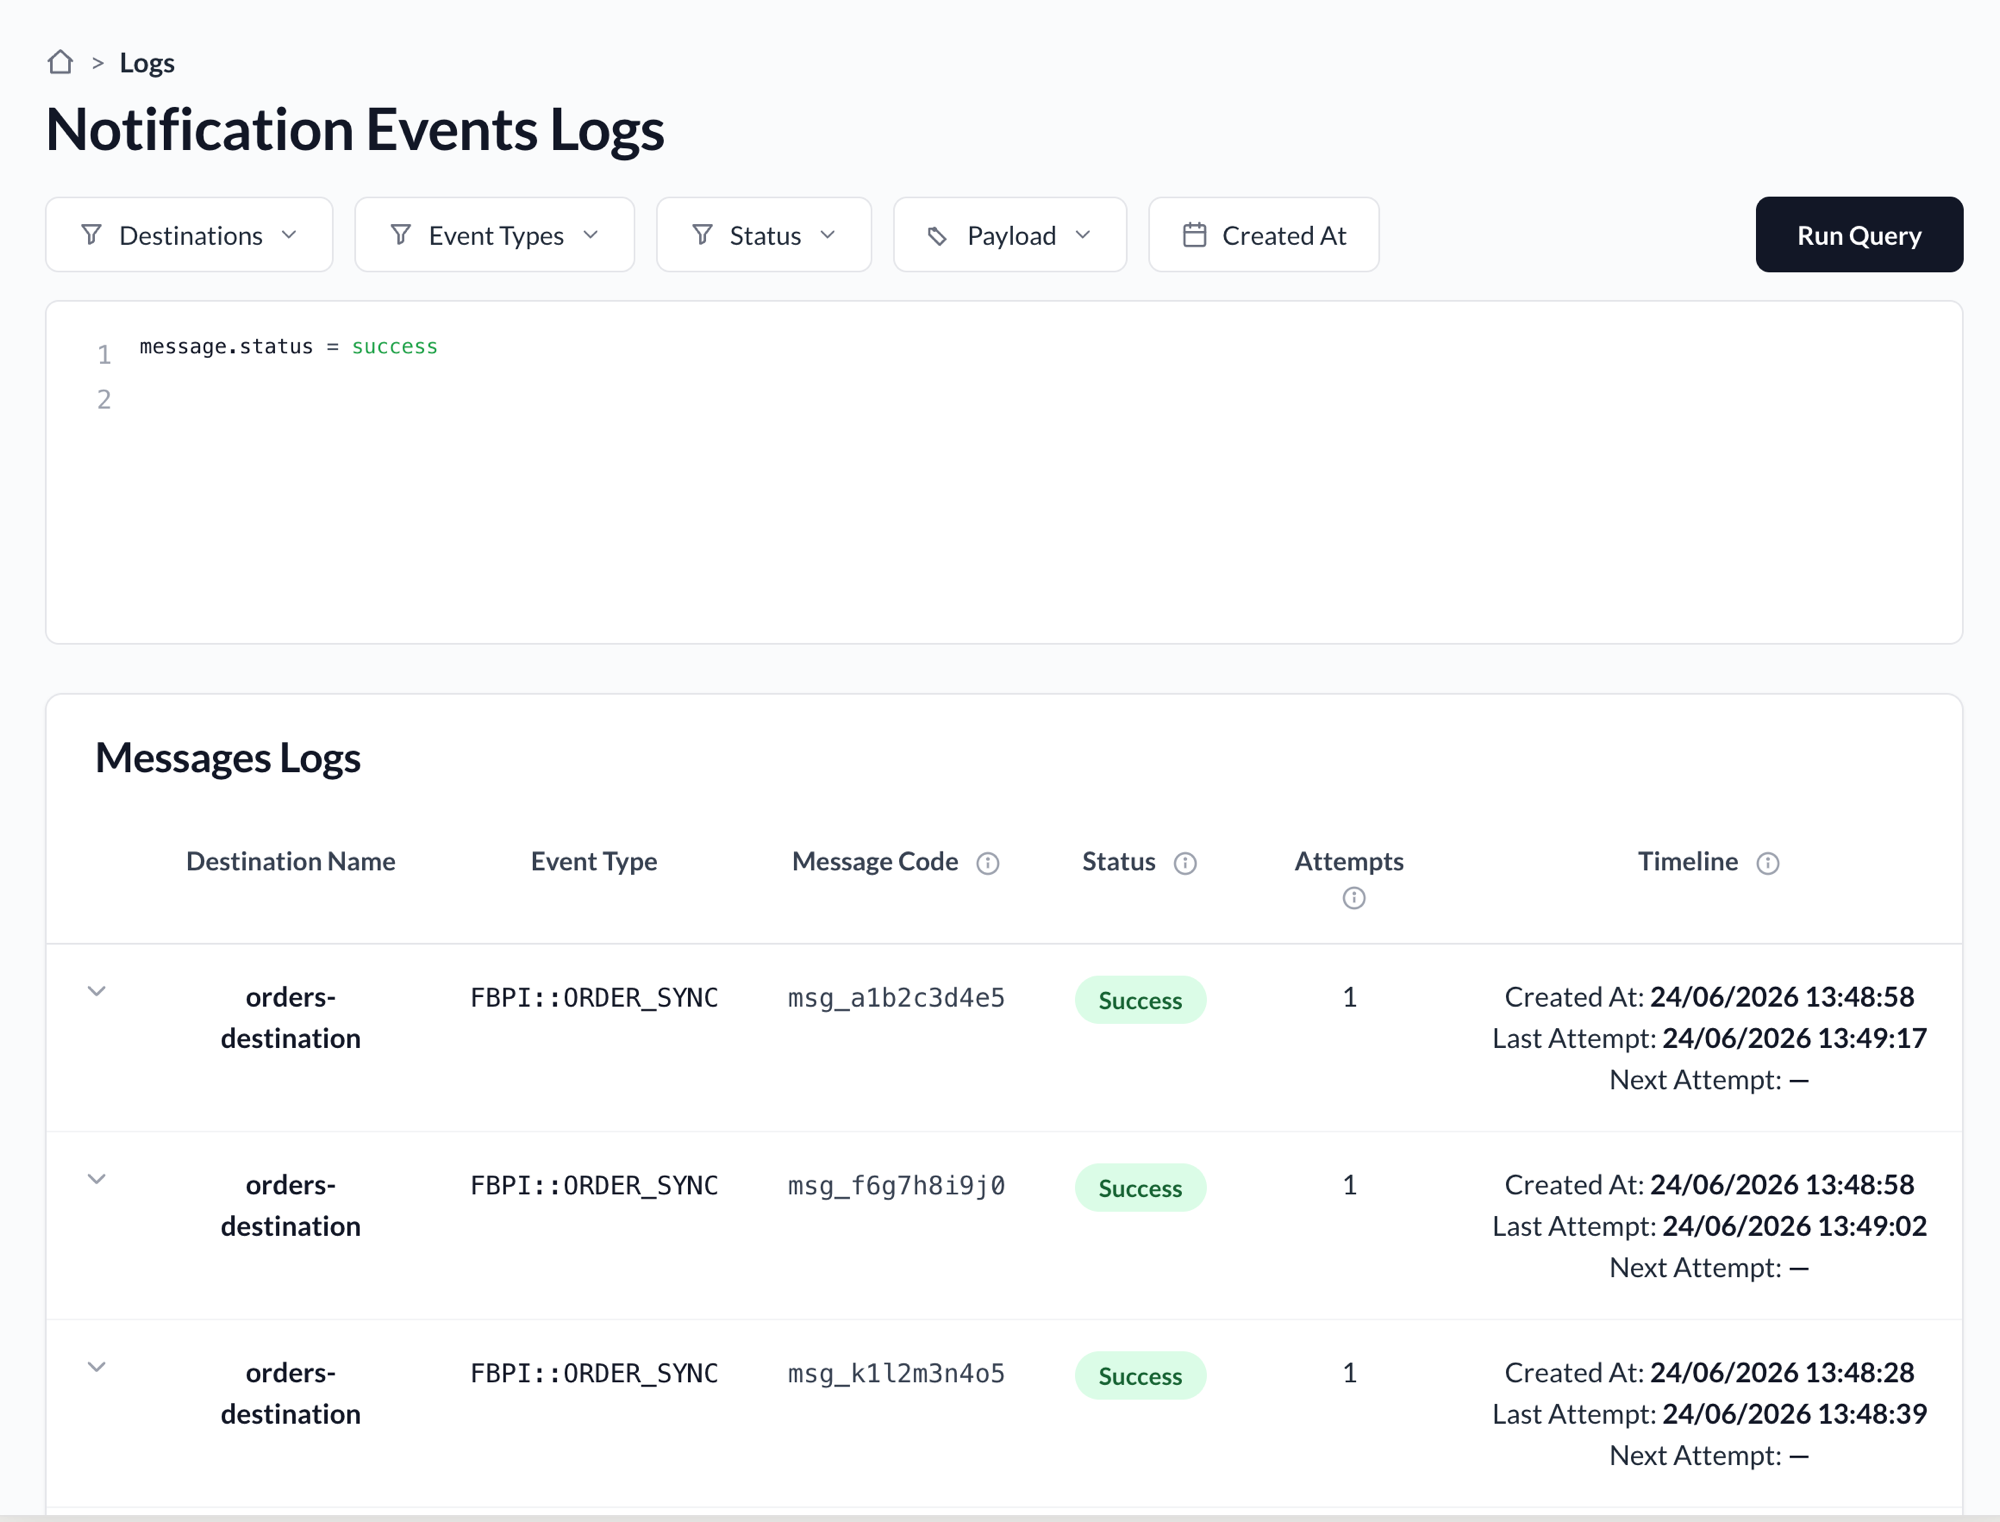Click Created At 24/06/2026 13:48:28 timestamp
Viewport: 2000px width, 1522px height.
click(x=1782, y=1373)
